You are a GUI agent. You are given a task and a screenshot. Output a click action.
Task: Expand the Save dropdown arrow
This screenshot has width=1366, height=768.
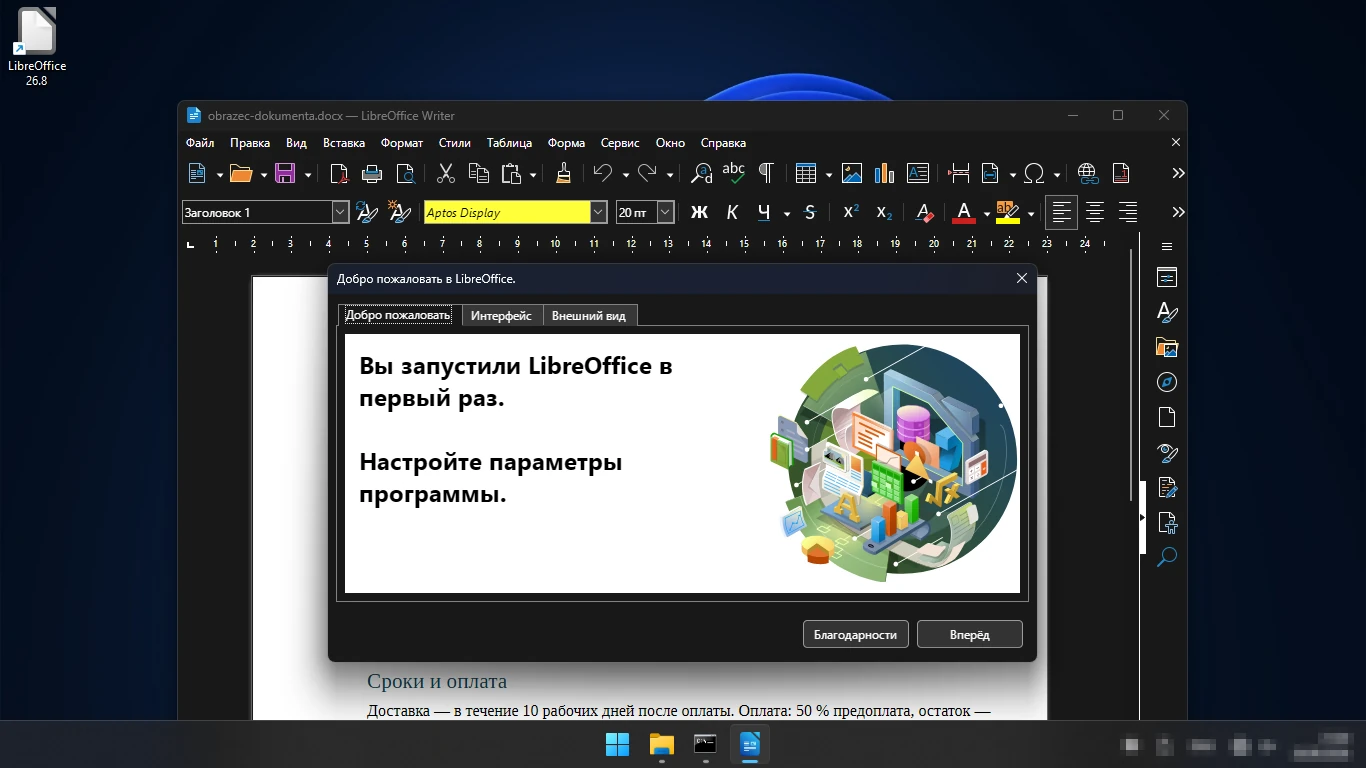point(308,174)
